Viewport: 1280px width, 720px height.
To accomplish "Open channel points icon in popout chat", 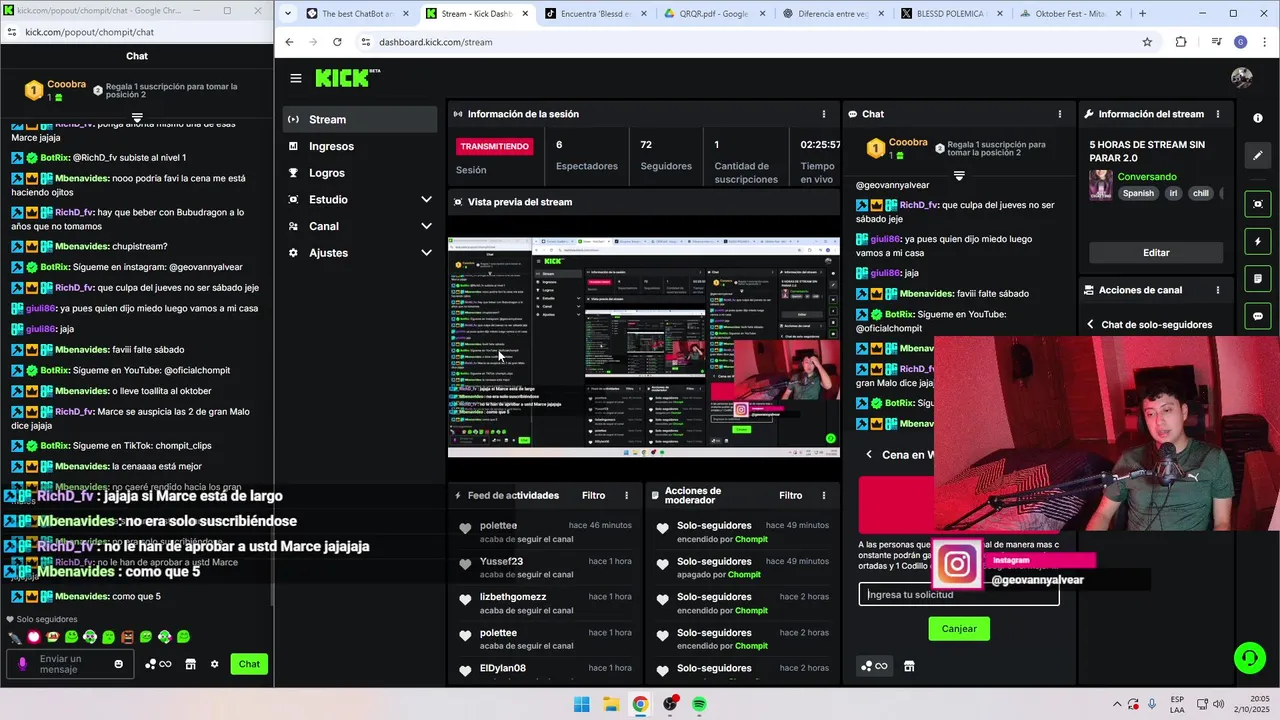I will (158, 664).
